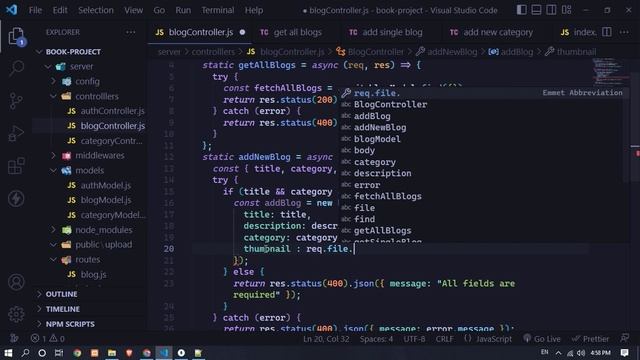The width and height of the screenshot is (640, 360).
Task: Open the Selection menu
Action: point(96,10)
